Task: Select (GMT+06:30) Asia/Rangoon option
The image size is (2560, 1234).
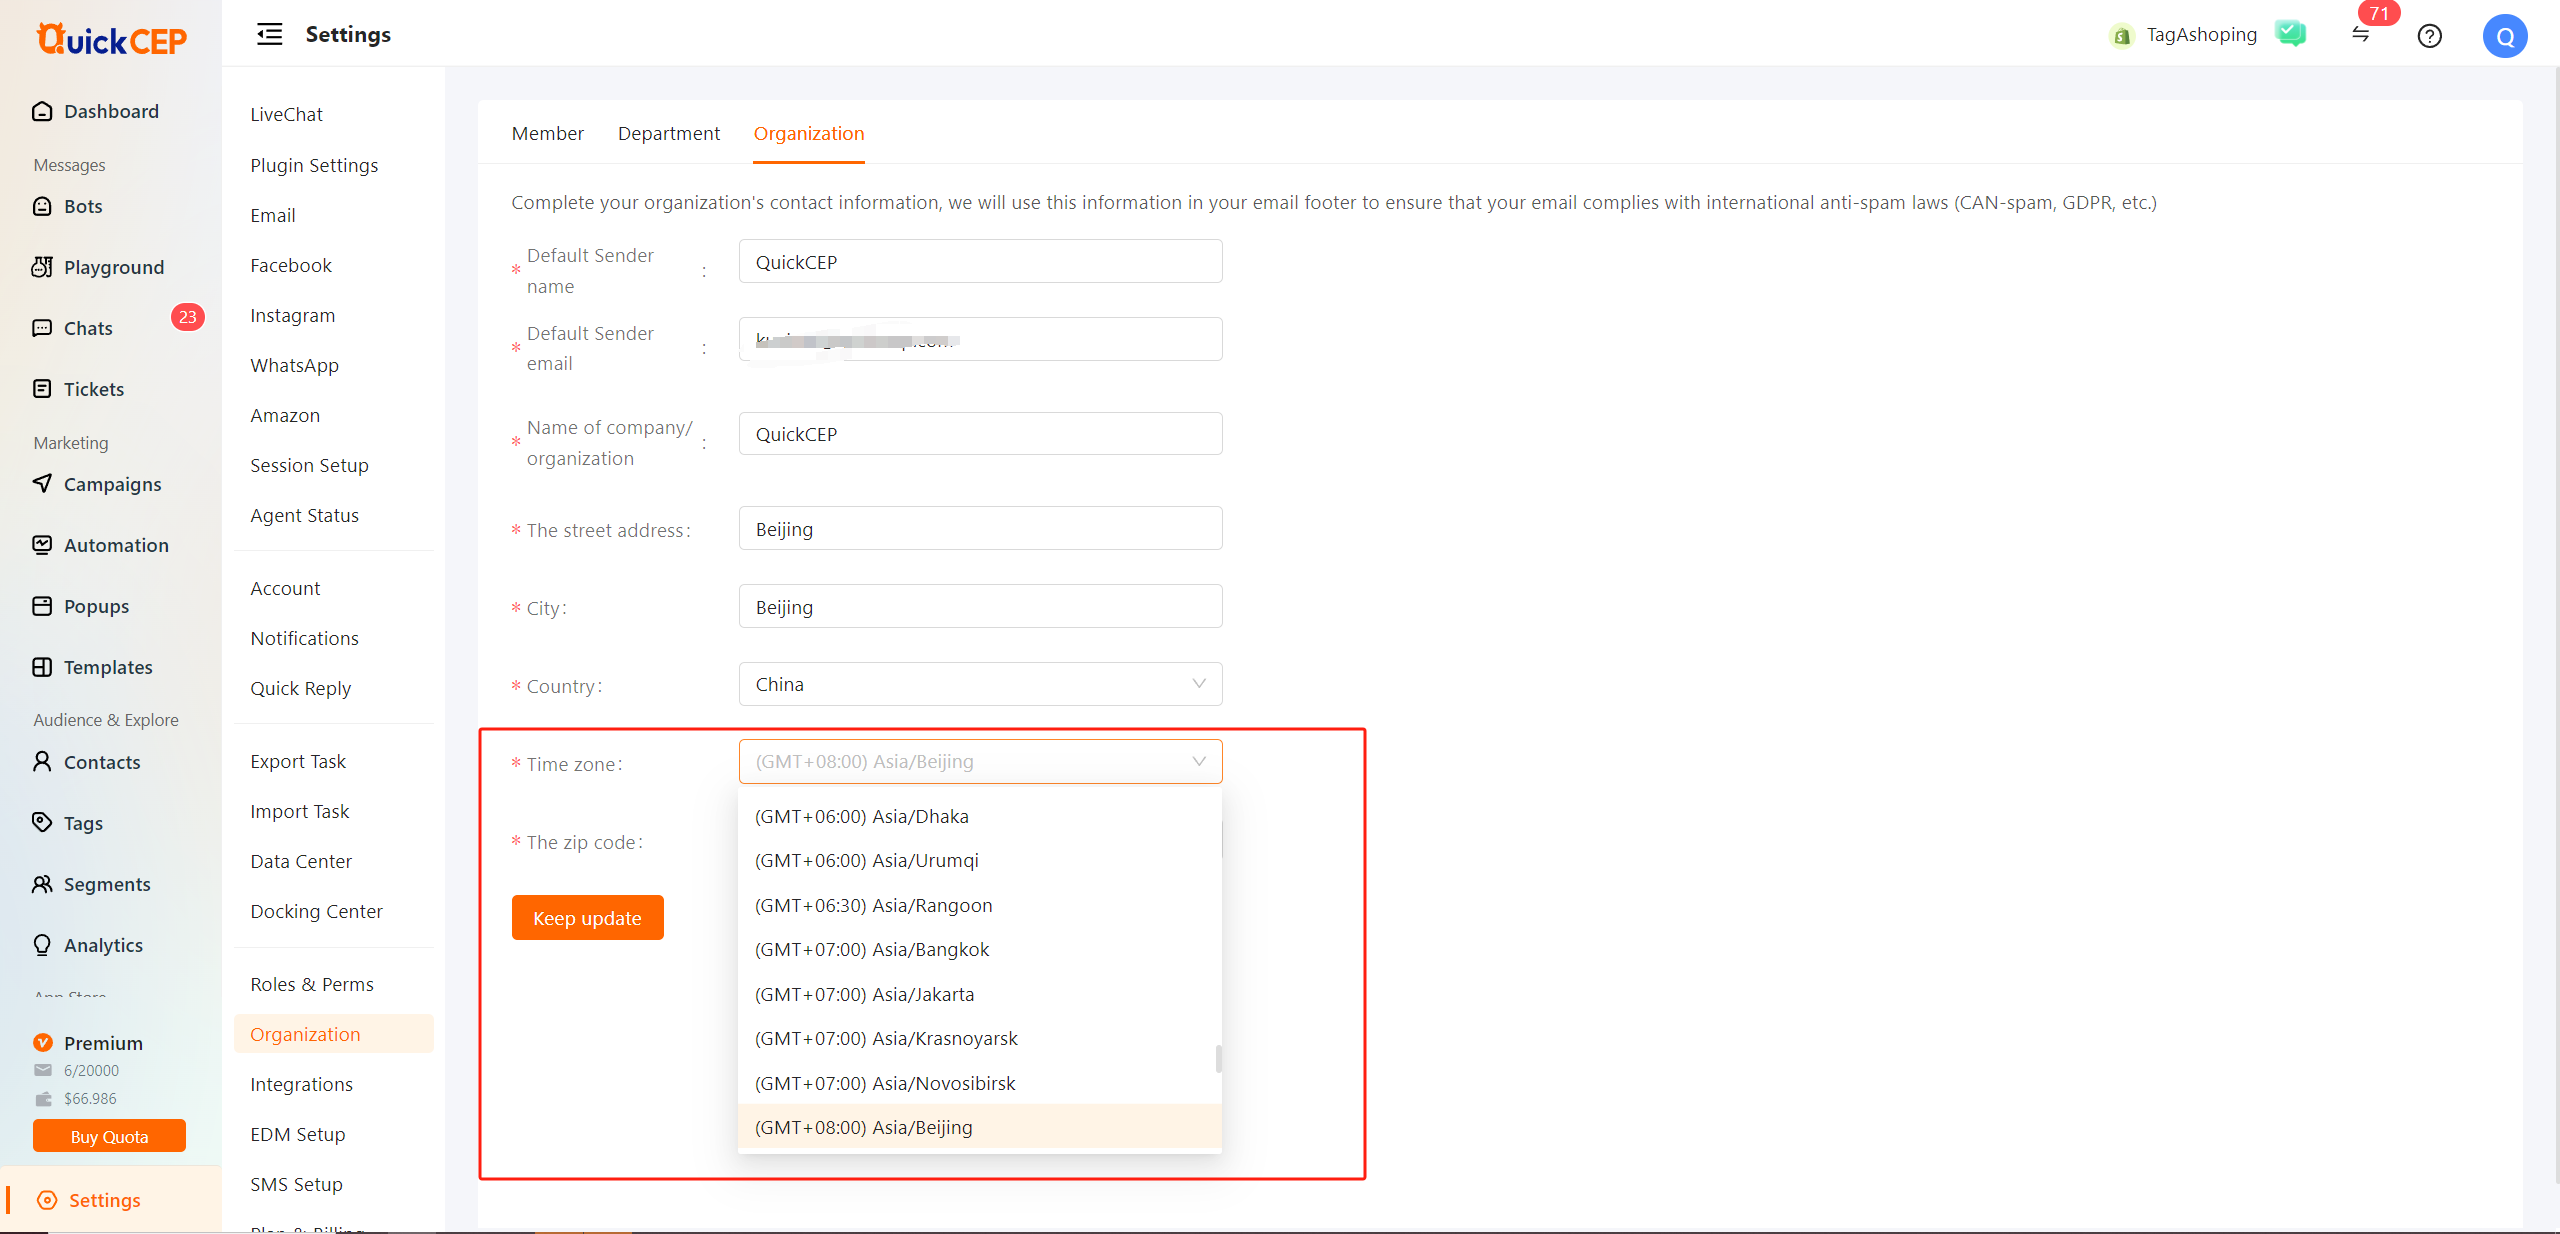Action: coord(980,905)
